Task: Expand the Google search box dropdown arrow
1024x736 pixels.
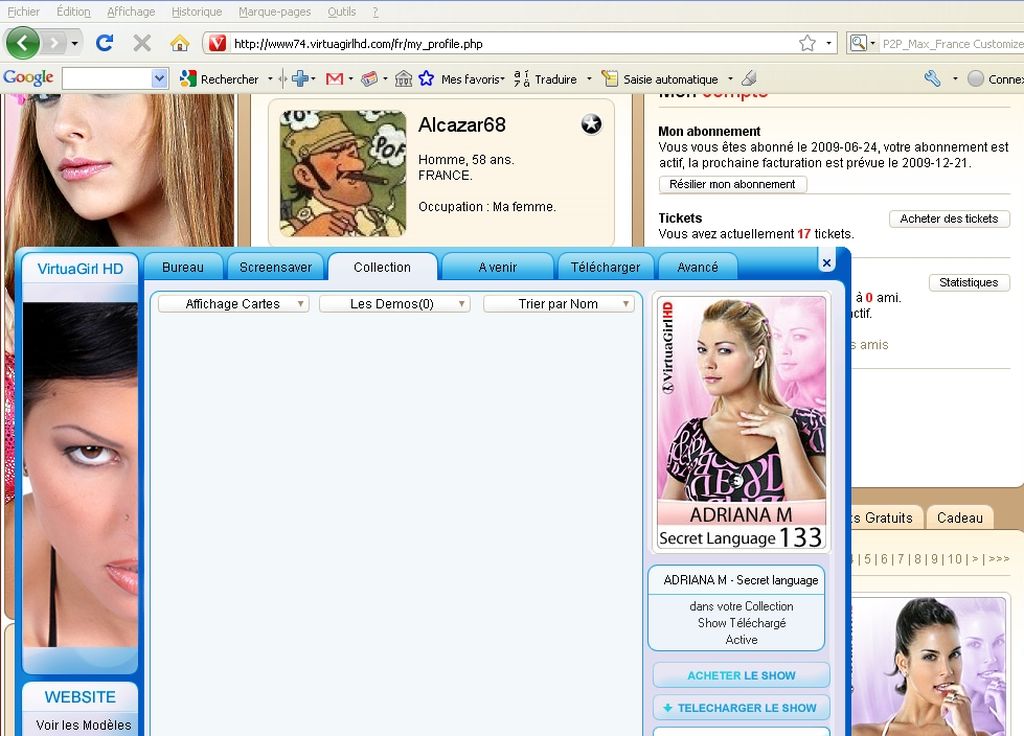Action: [x=159, y=79]
